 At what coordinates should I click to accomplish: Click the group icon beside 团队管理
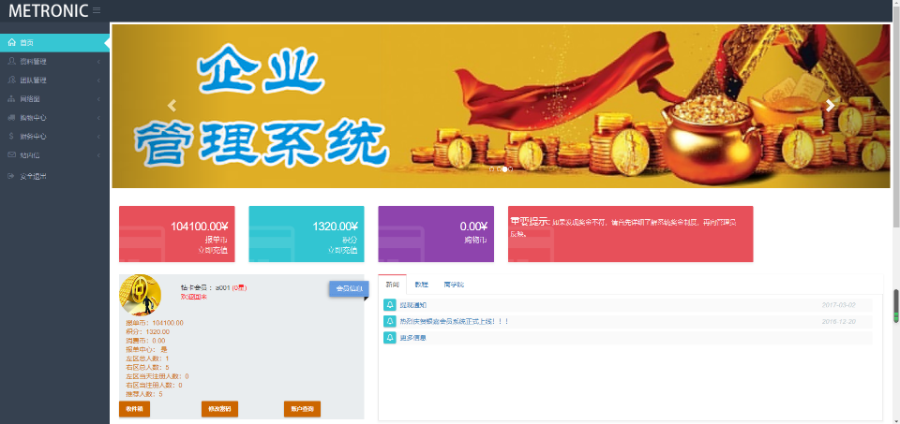(11, 80)
